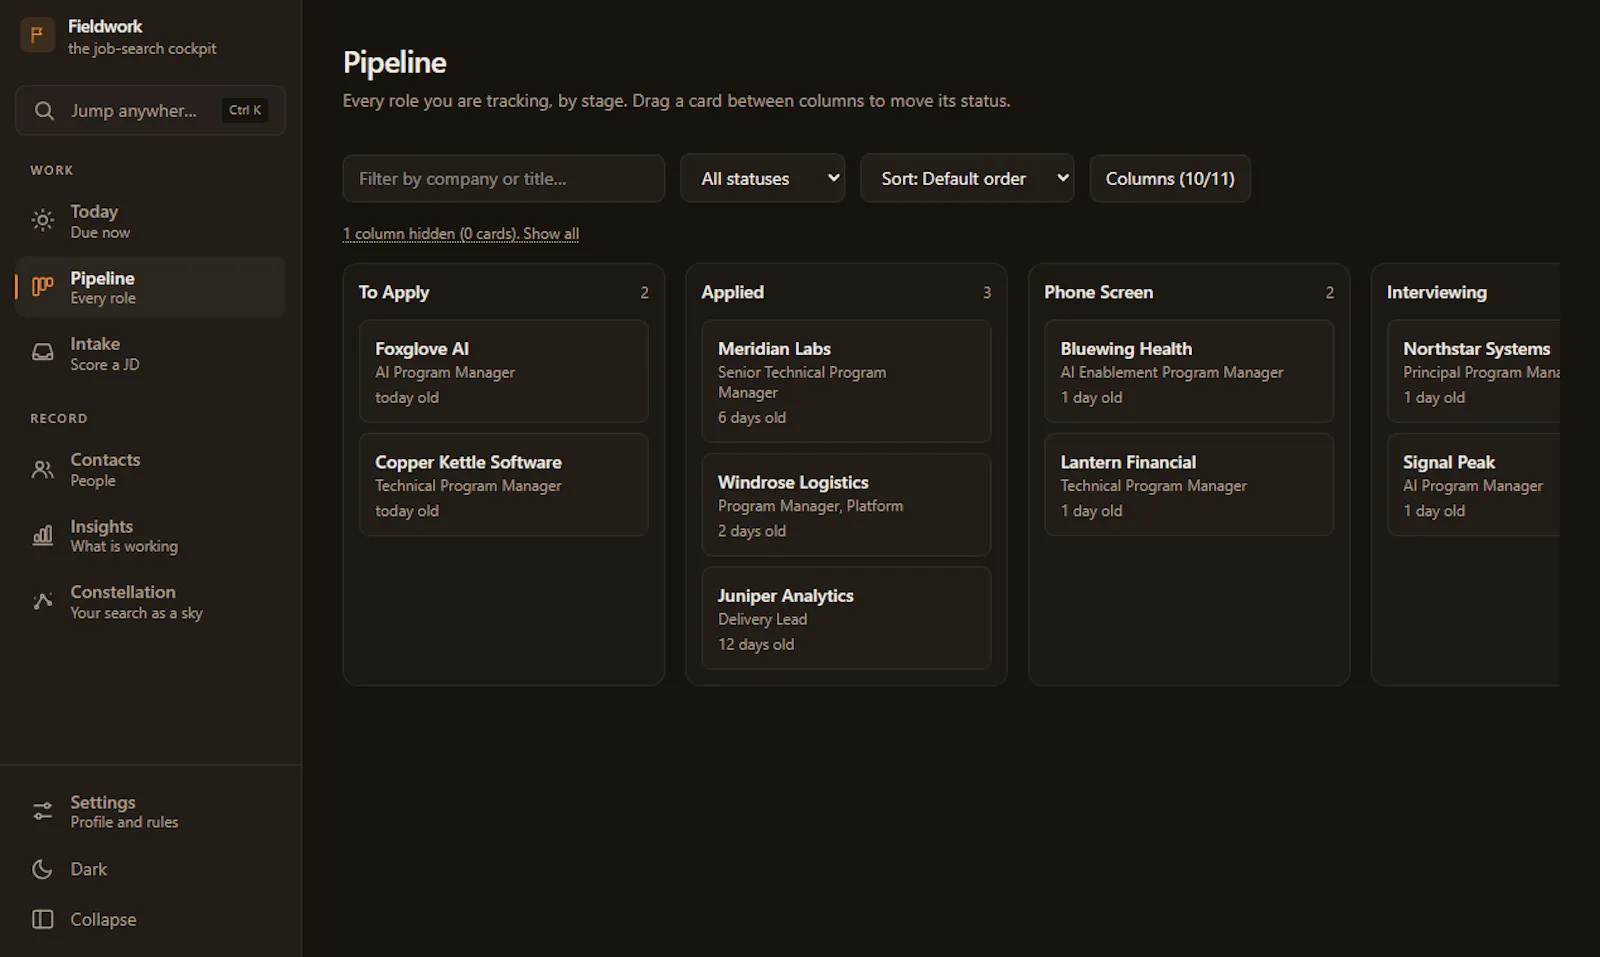Click the '6 days old' text
This screenshot has width=1600, height=957.
click(752, 417)
